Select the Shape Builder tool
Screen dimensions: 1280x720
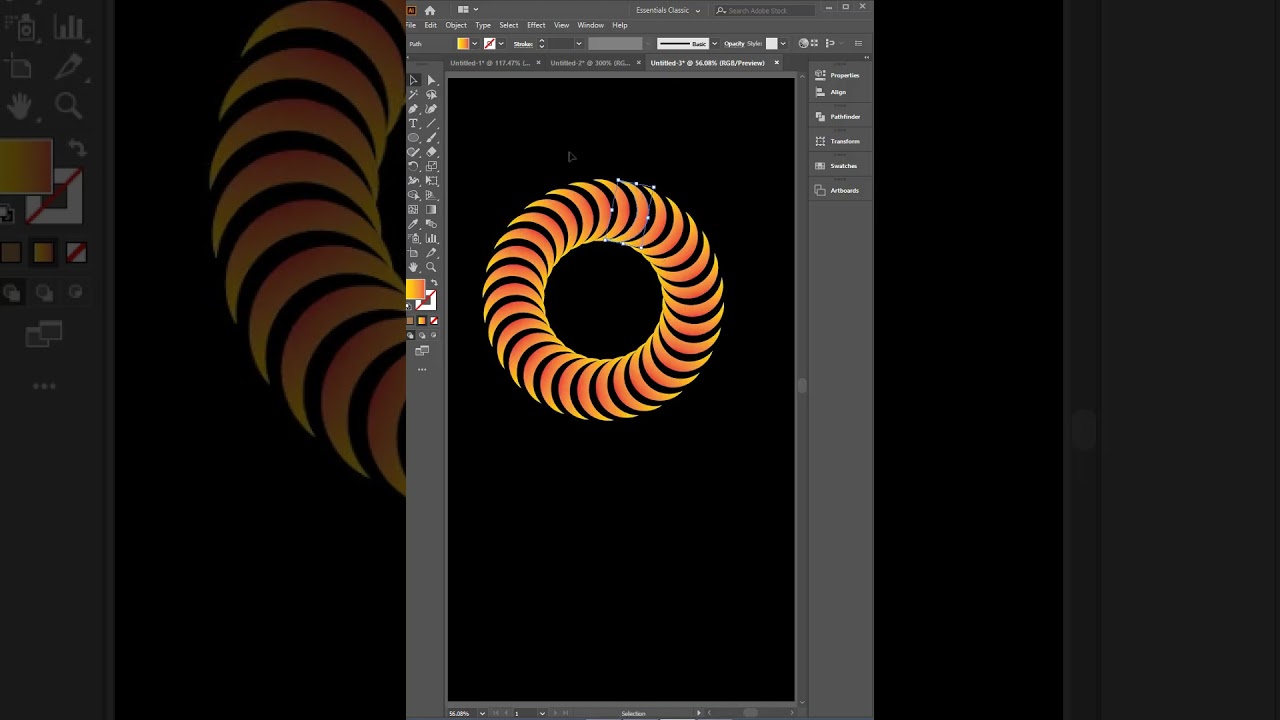413,195
